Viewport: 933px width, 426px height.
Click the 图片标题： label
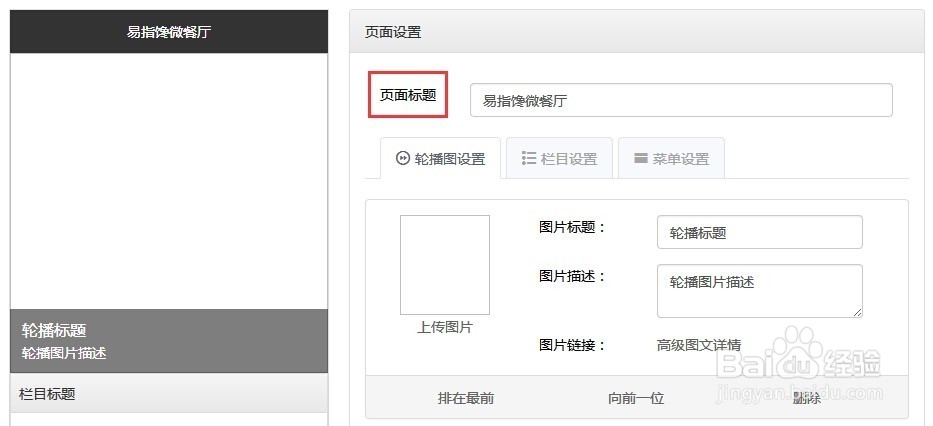click(x=572, y=227)
